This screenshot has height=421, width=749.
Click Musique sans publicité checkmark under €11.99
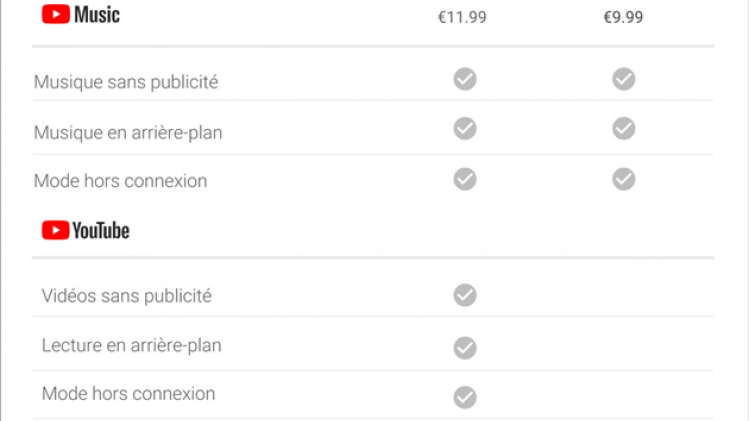(465, 79)
